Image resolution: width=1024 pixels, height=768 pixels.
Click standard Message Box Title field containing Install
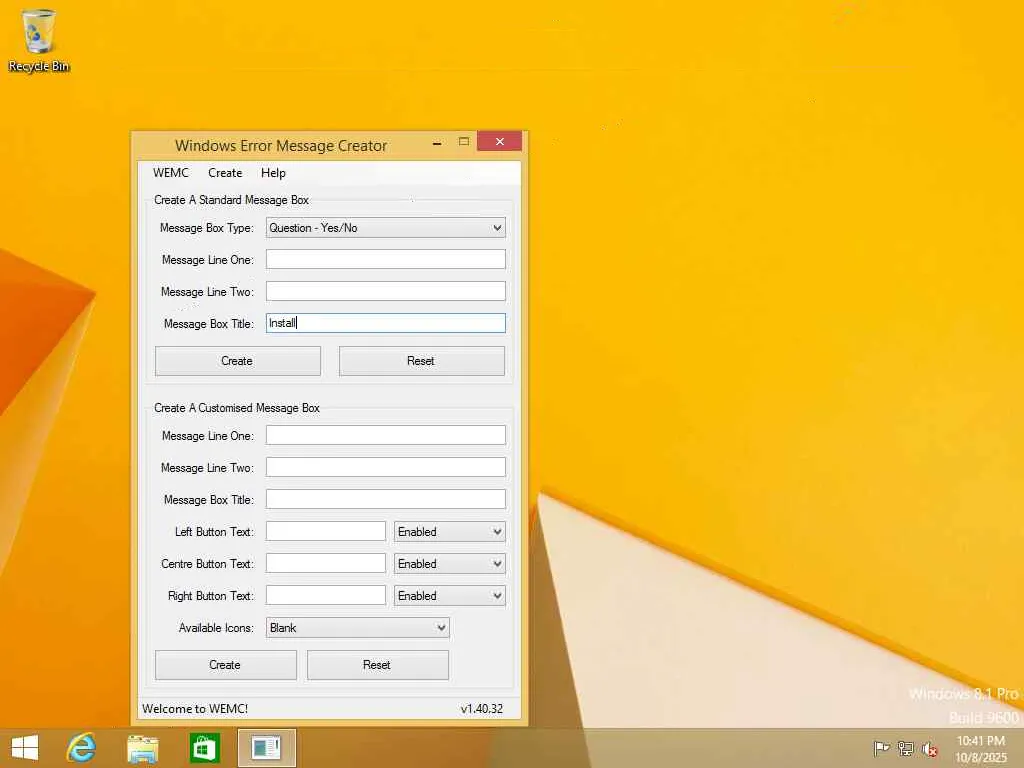point(386,323)
